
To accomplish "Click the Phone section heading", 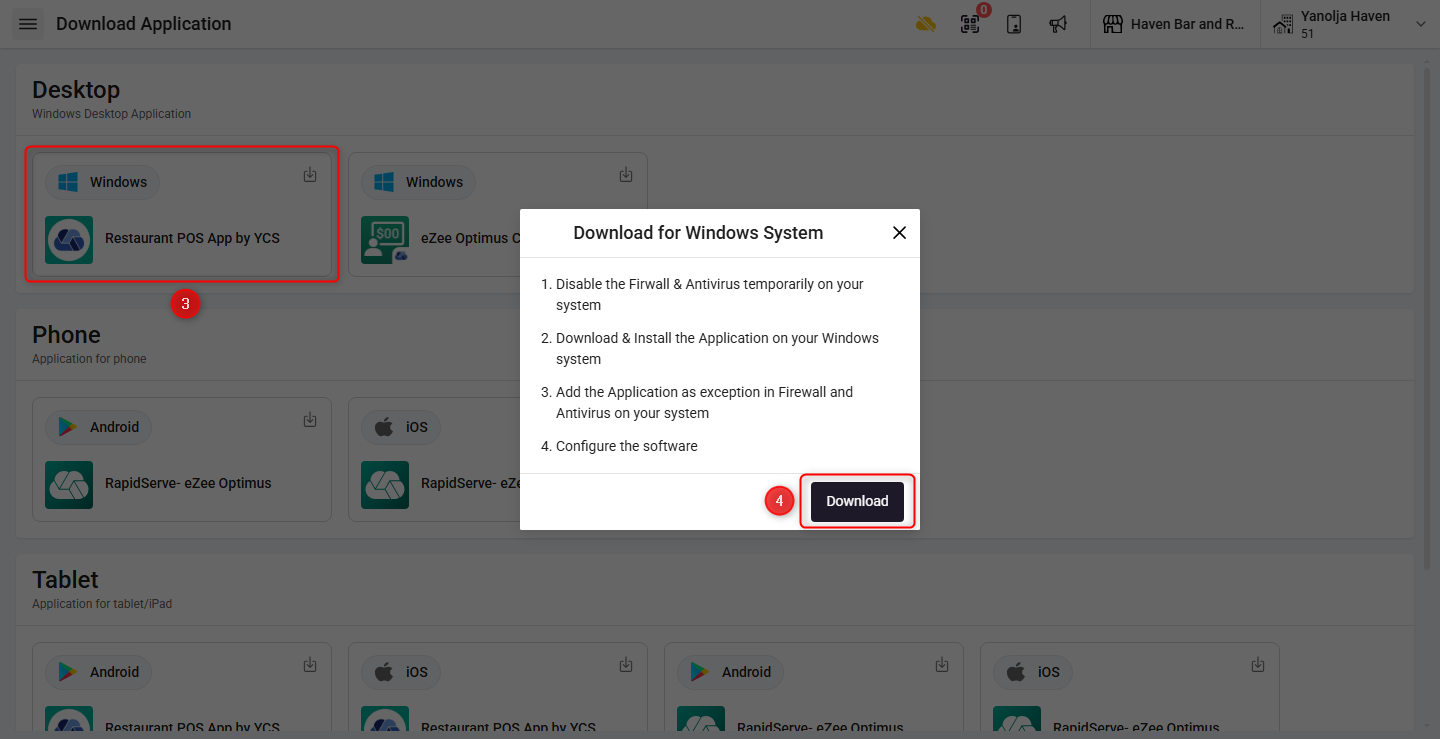I will click(x=66, y=335).
